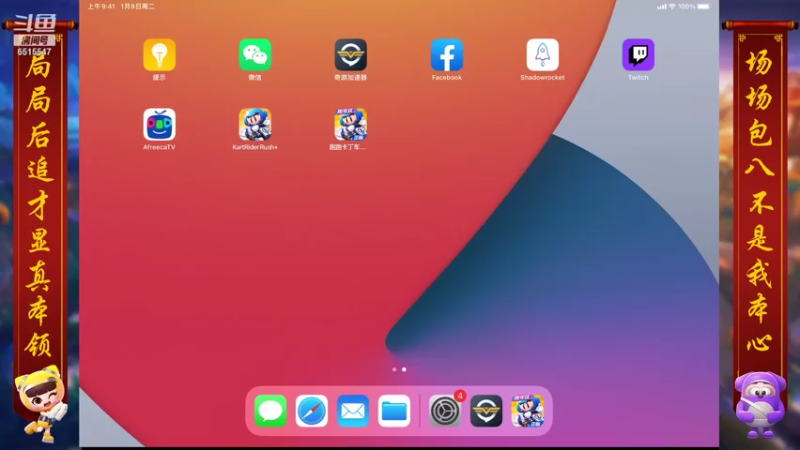Open the Chinese kart racing game on home screen

pyautogui.click(x=351, y=124)
